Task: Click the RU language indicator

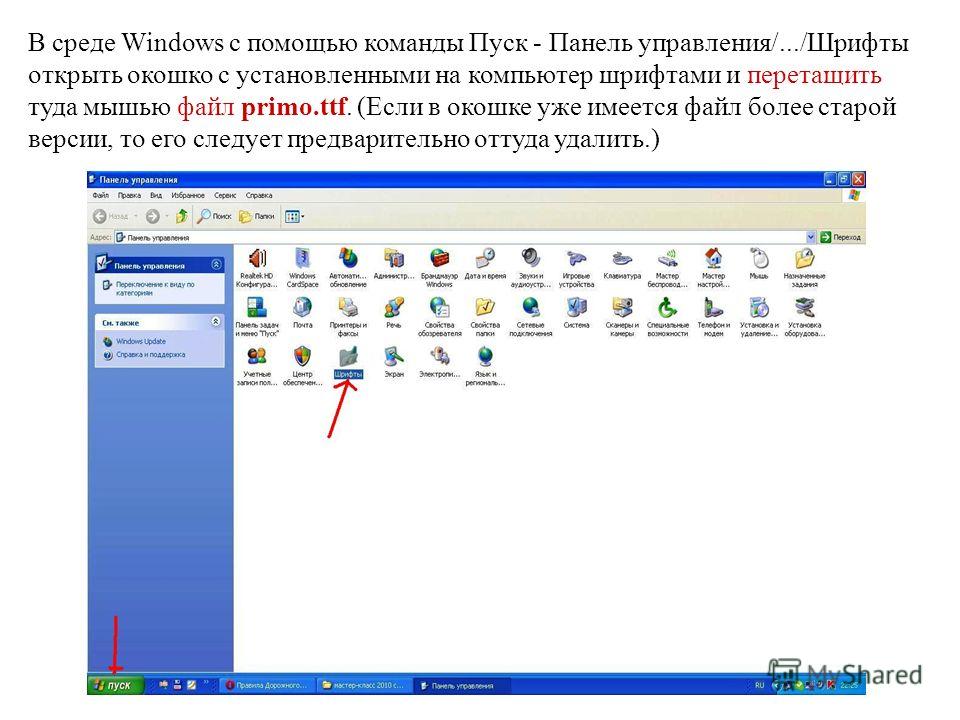Action: point(760,685)
